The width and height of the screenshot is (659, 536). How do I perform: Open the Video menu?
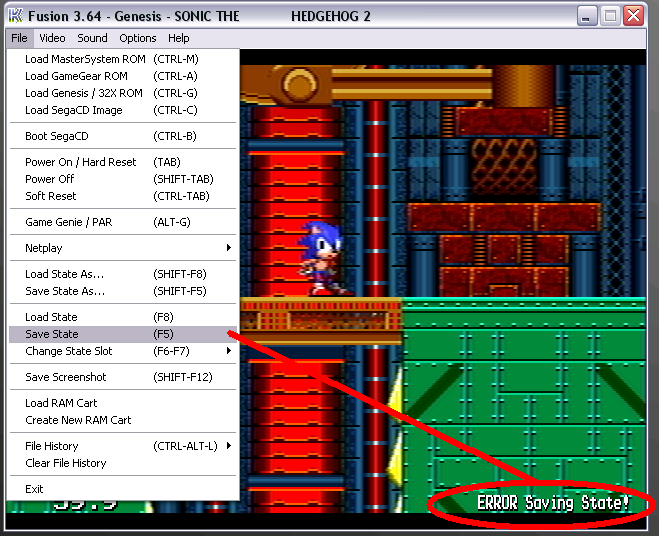click(52, 38)
